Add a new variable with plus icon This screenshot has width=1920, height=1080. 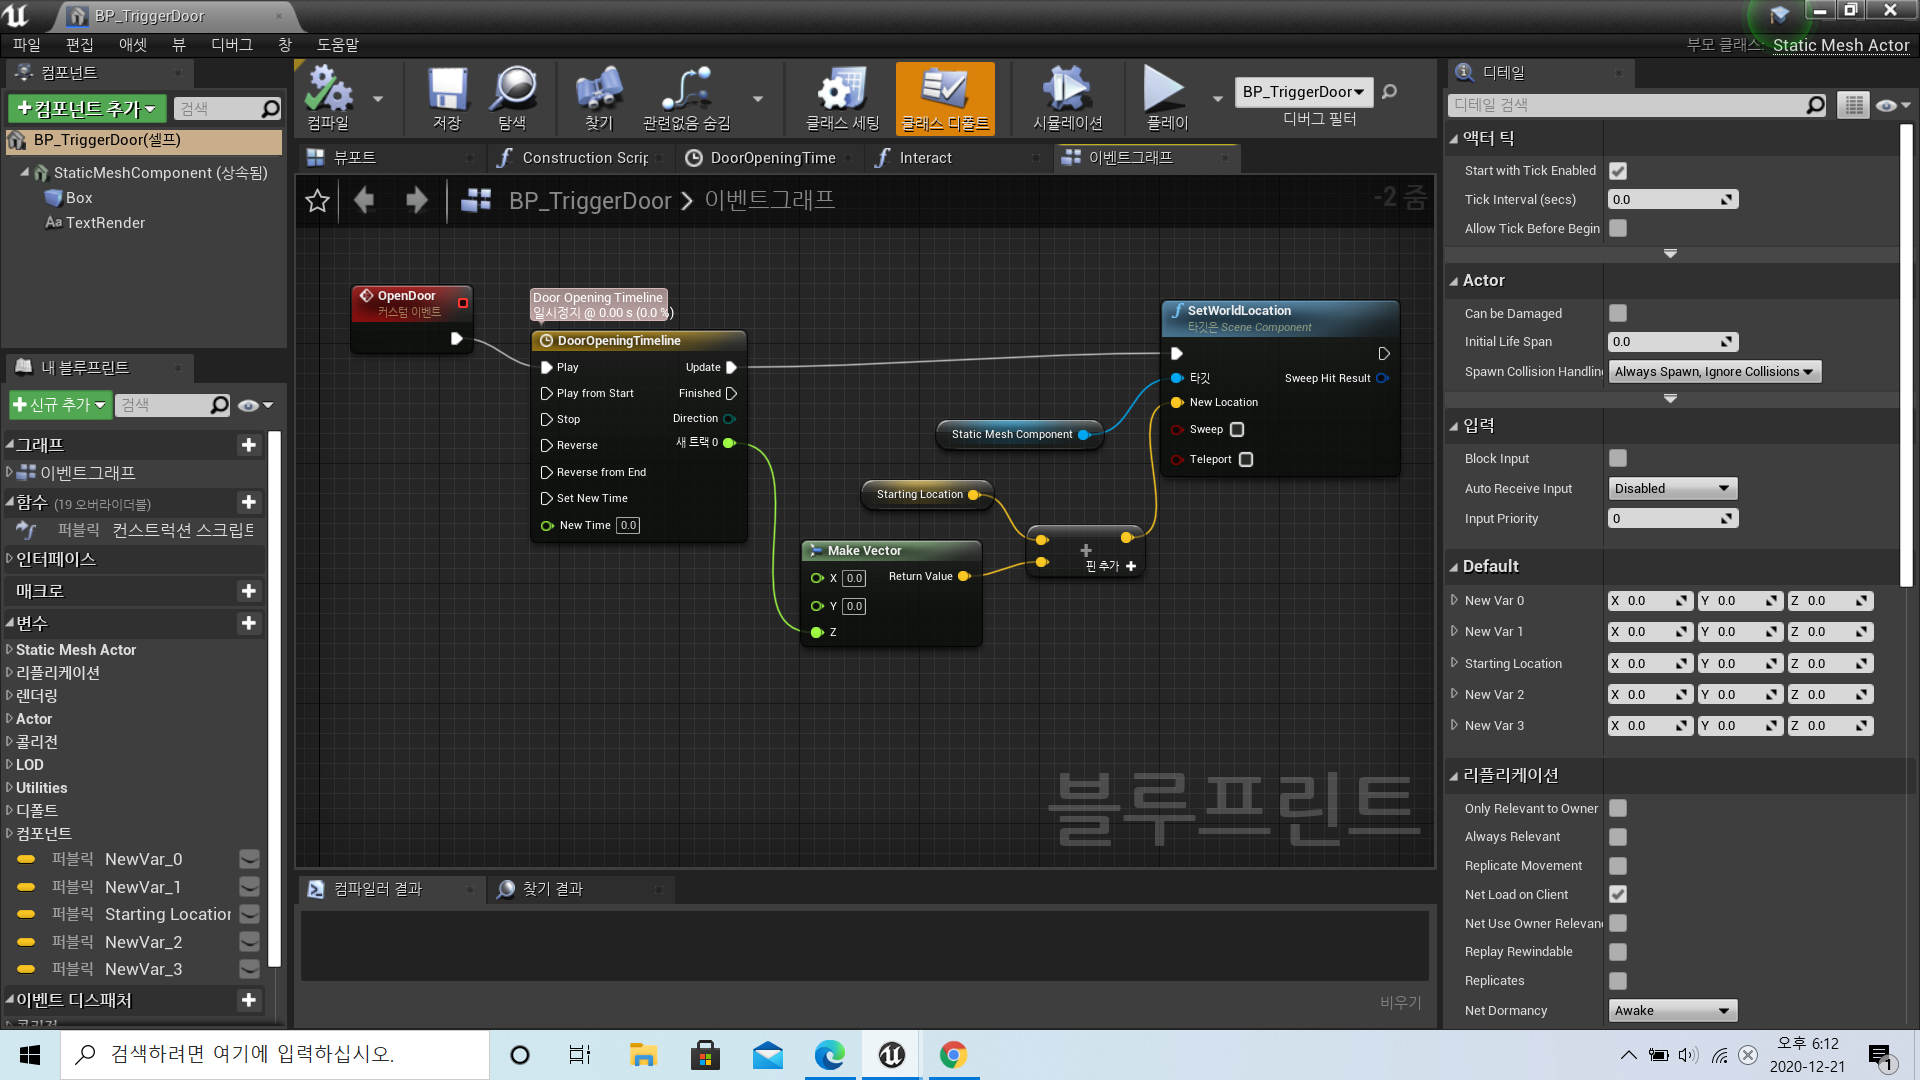click(x=249, y=623)
